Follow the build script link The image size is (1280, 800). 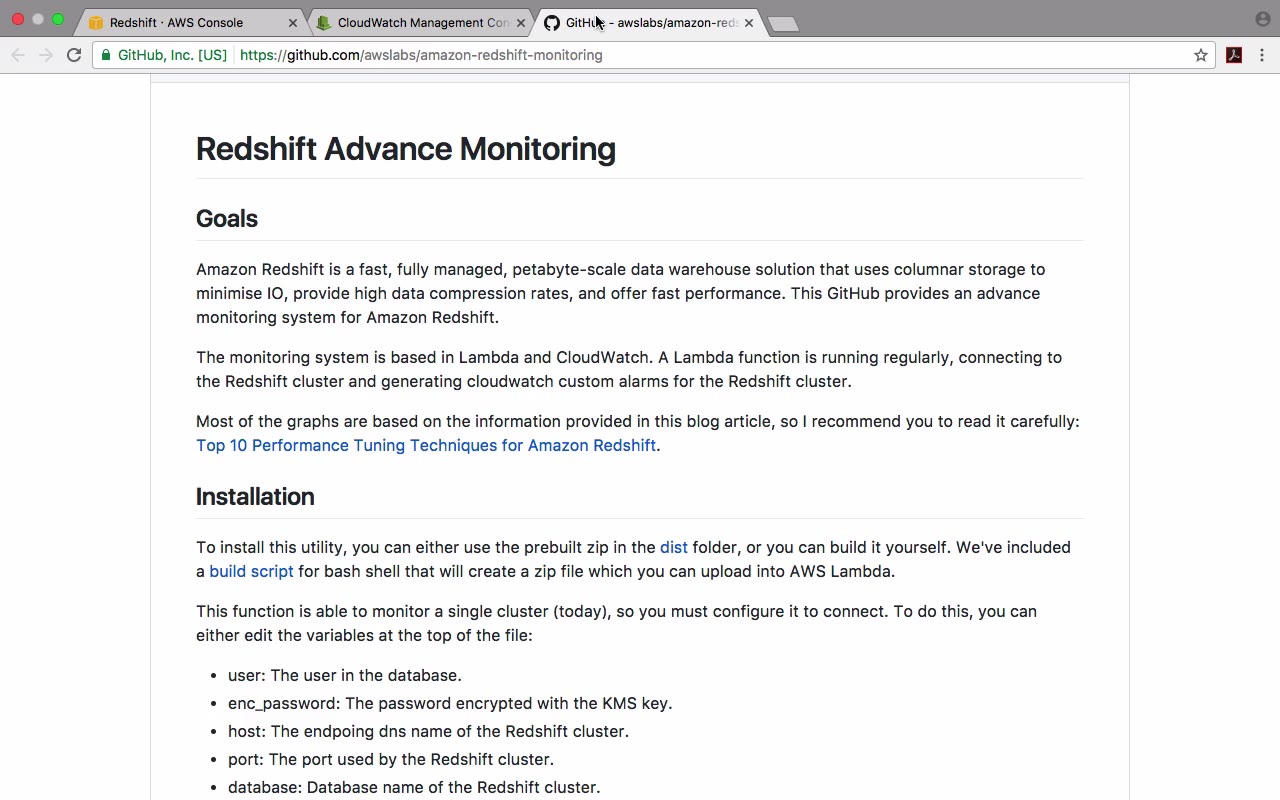pyautogui.click(x=251, y=571)
